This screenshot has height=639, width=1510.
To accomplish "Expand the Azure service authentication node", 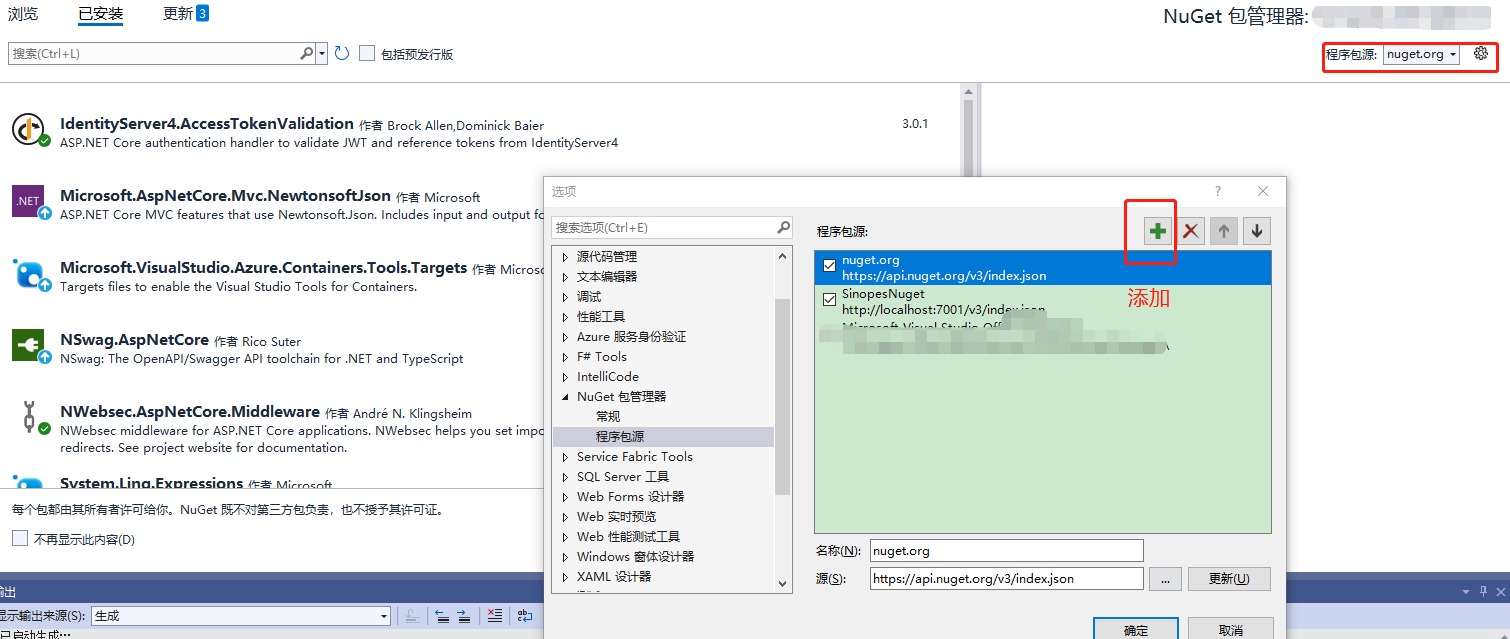I will coord(565,337).
